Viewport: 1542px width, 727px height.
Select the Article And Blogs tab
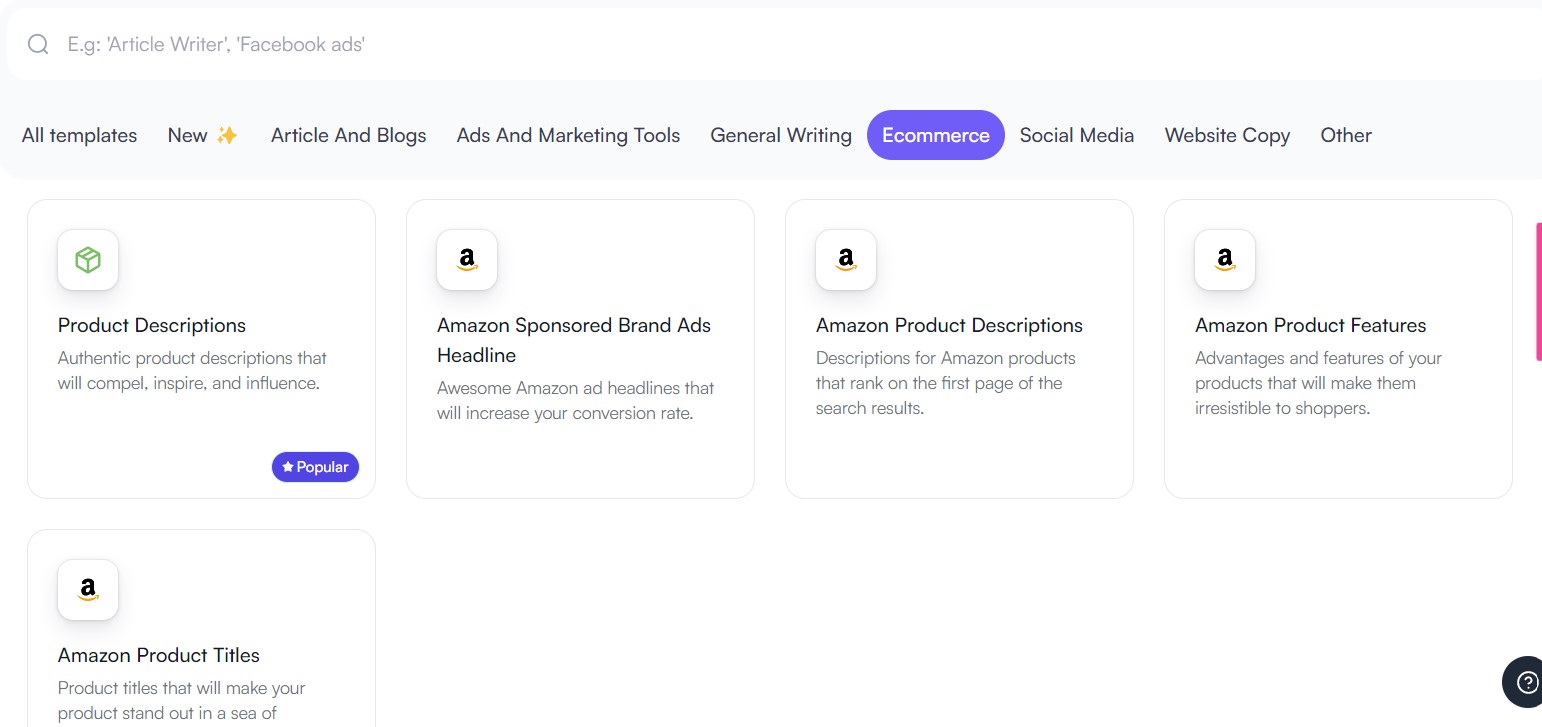[x=348, y=135]
